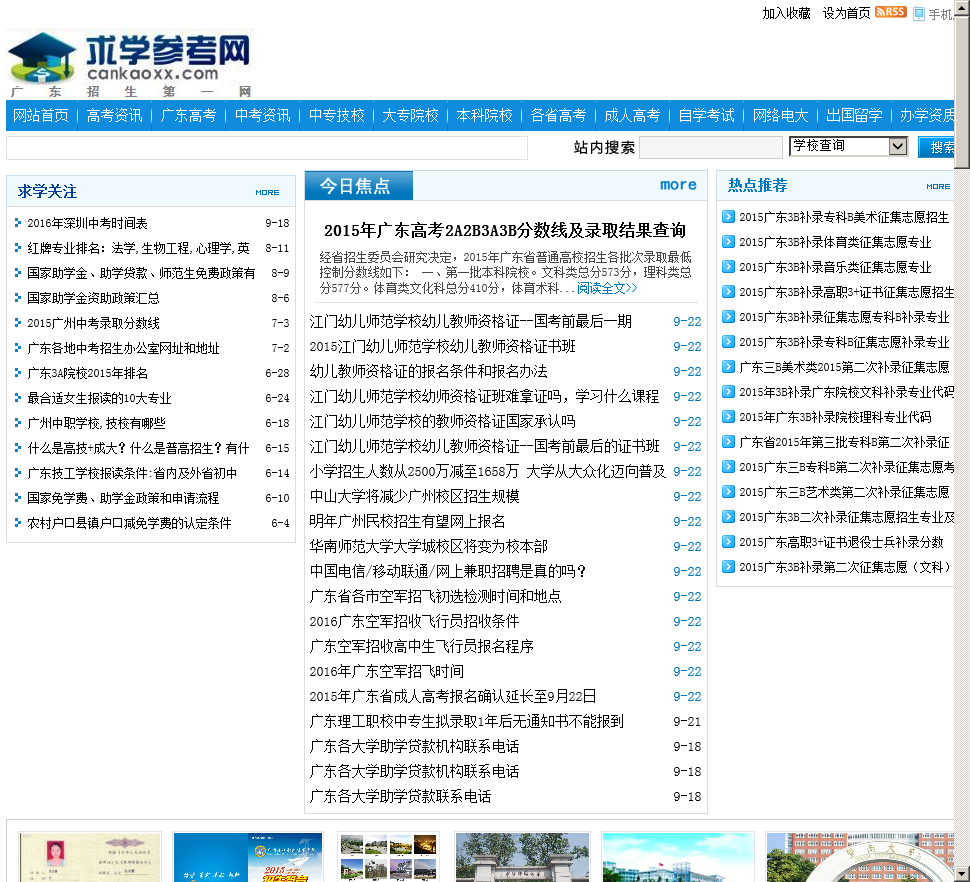The height and width of the screenshot is (882, 970).
Task: Click arrow icon beside 2015年广东3B补录院校理科专业代码
Action: (729, 416)
